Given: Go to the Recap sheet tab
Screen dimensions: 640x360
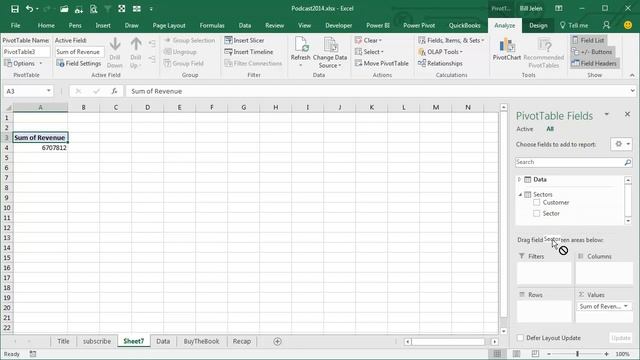Looking at the screenshot, I should [x=242, y=341].
